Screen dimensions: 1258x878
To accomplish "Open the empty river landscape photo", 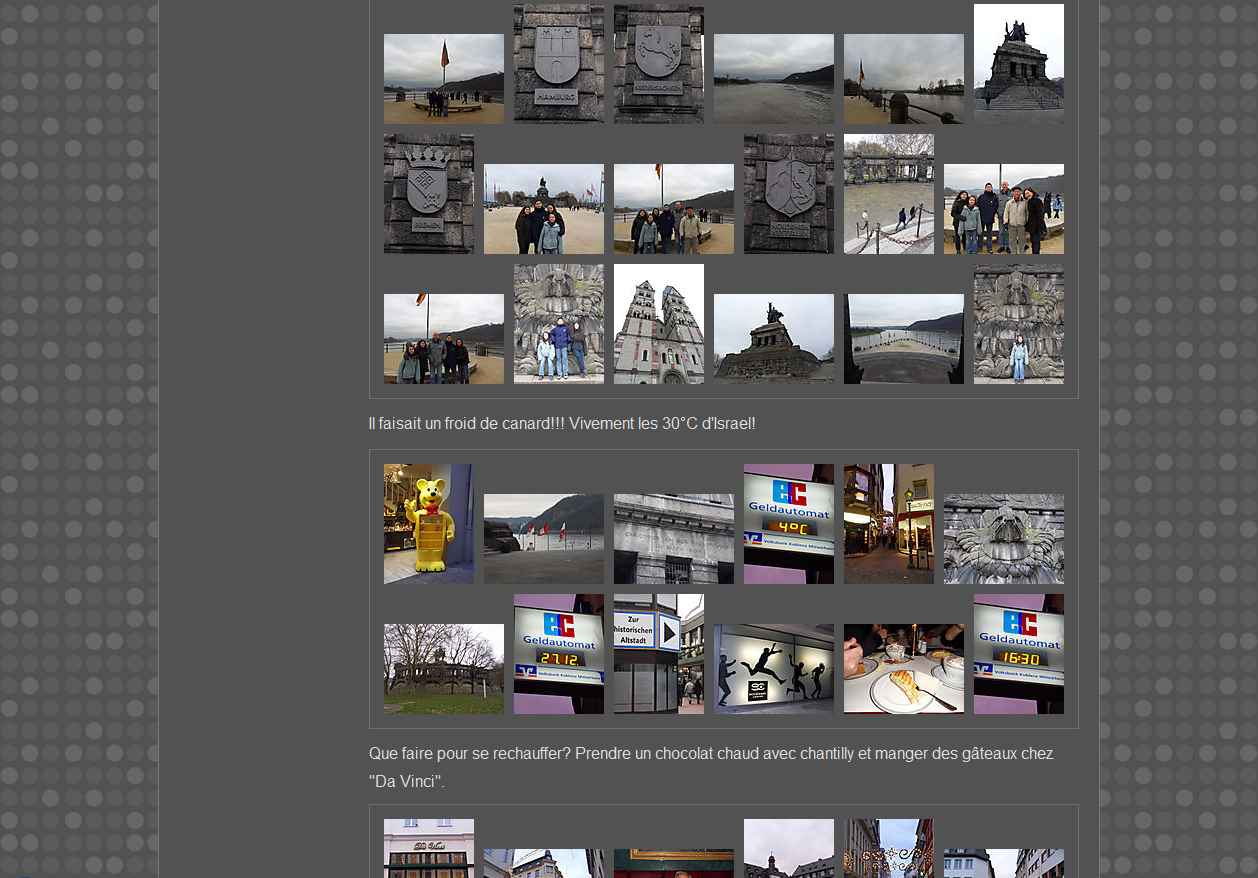I will pyautogui.click(x=773, y=79).
